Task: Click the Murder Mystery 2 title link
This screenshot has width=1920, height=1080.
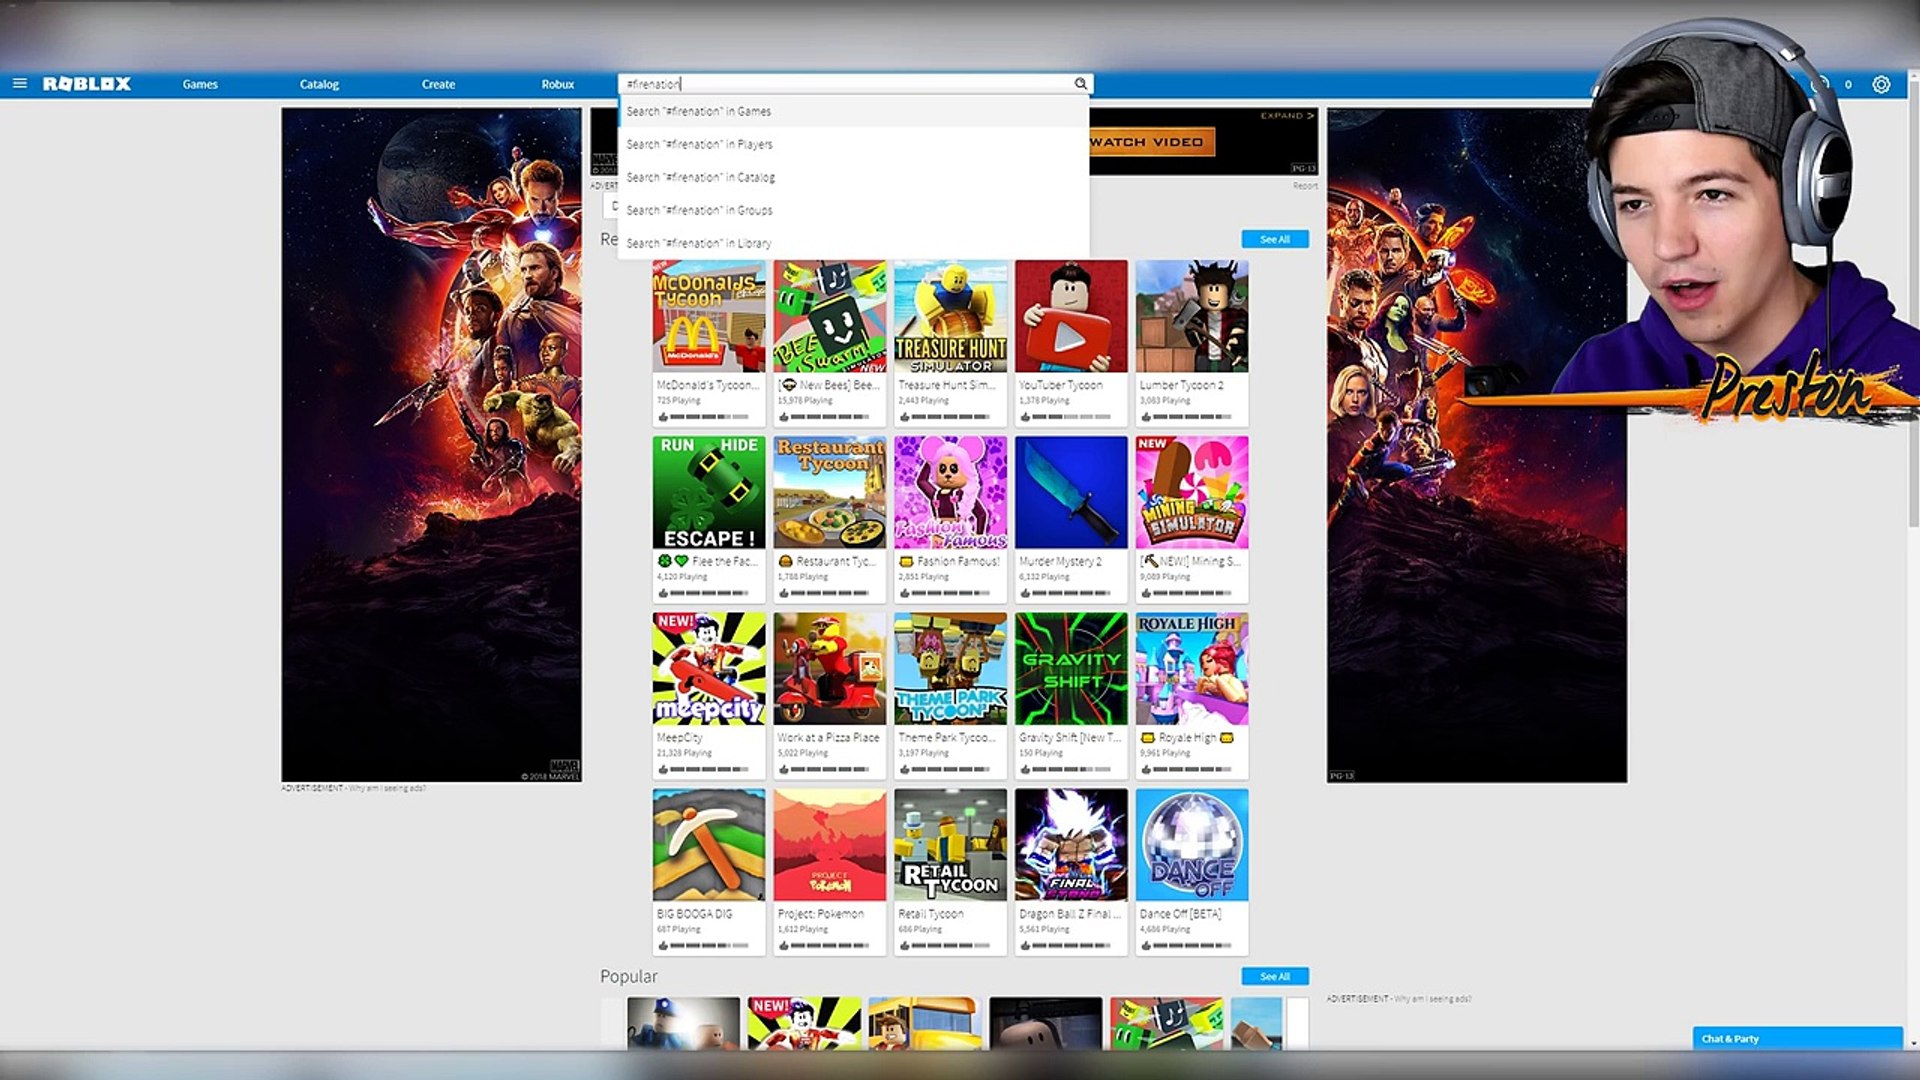Action: 1060,561
